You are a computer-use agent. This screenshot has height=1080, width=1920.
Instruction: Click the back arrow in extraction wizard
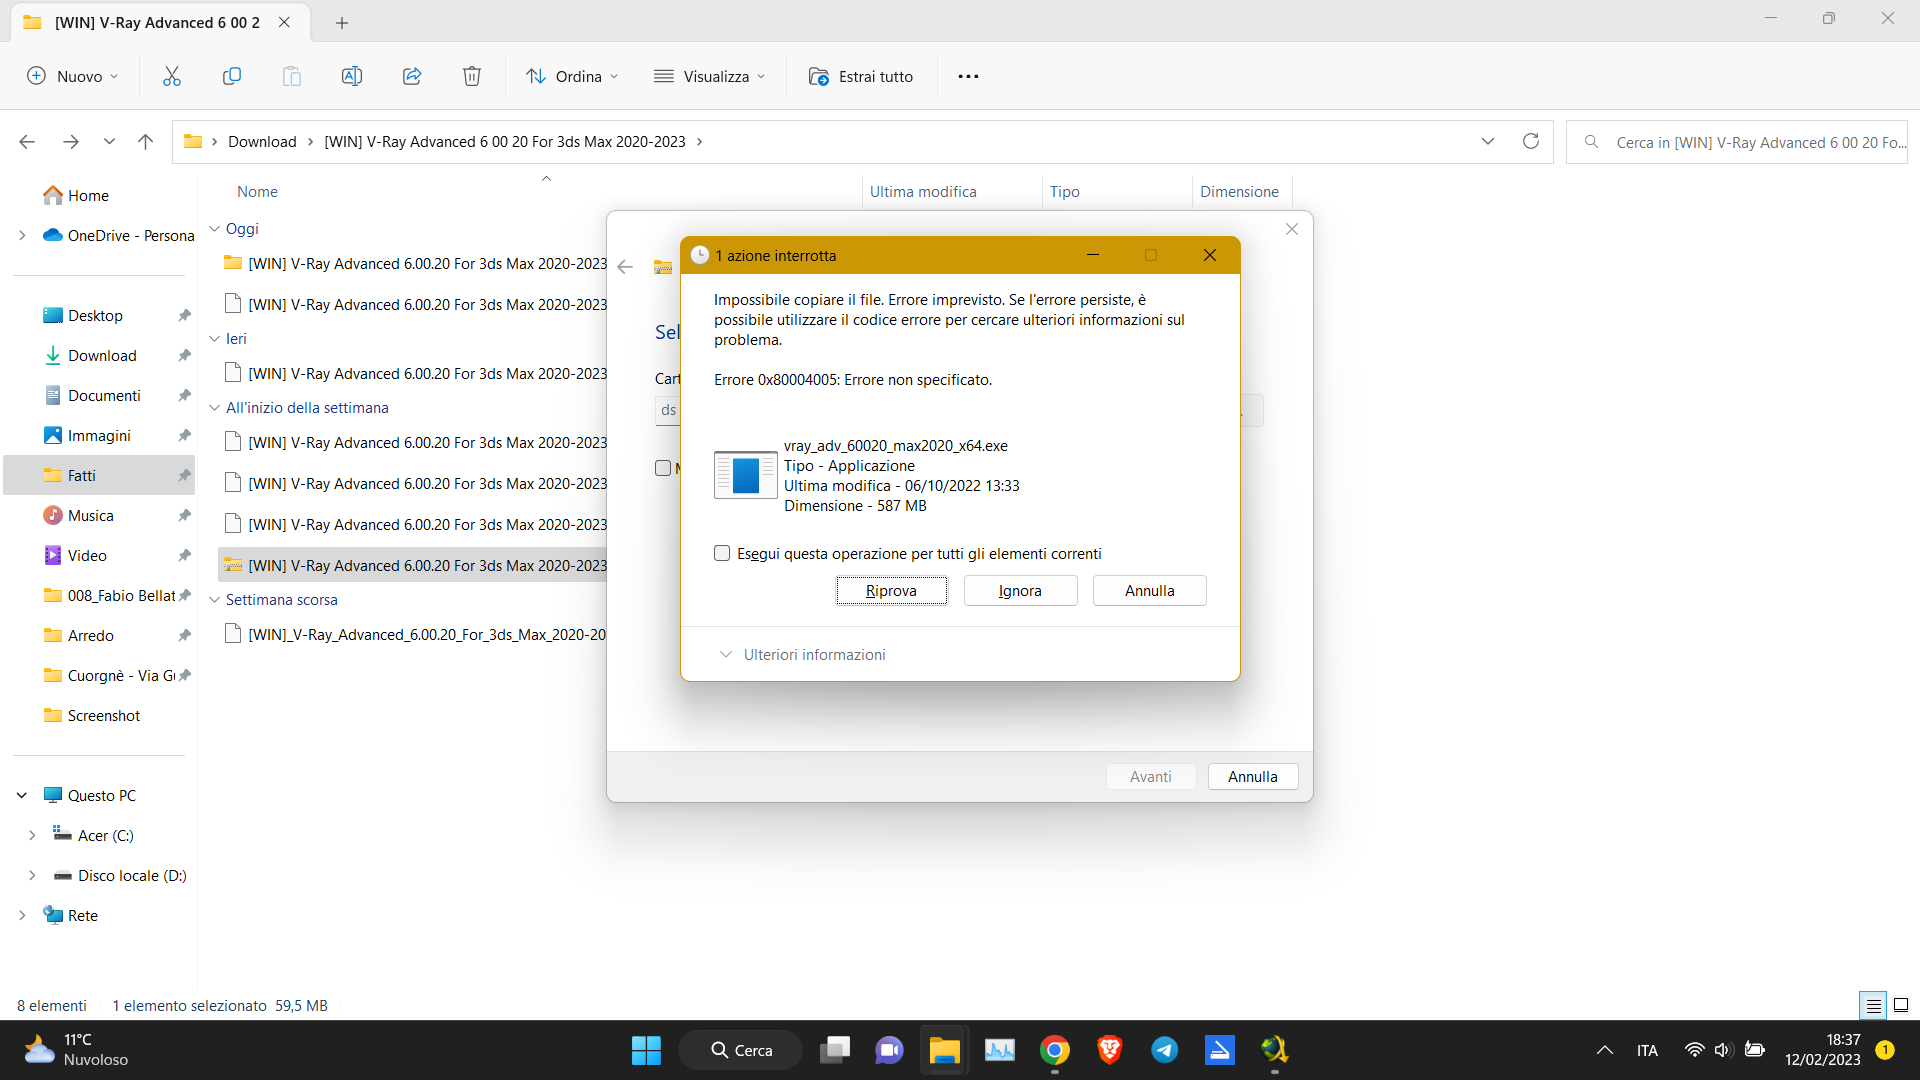[625, 267]
